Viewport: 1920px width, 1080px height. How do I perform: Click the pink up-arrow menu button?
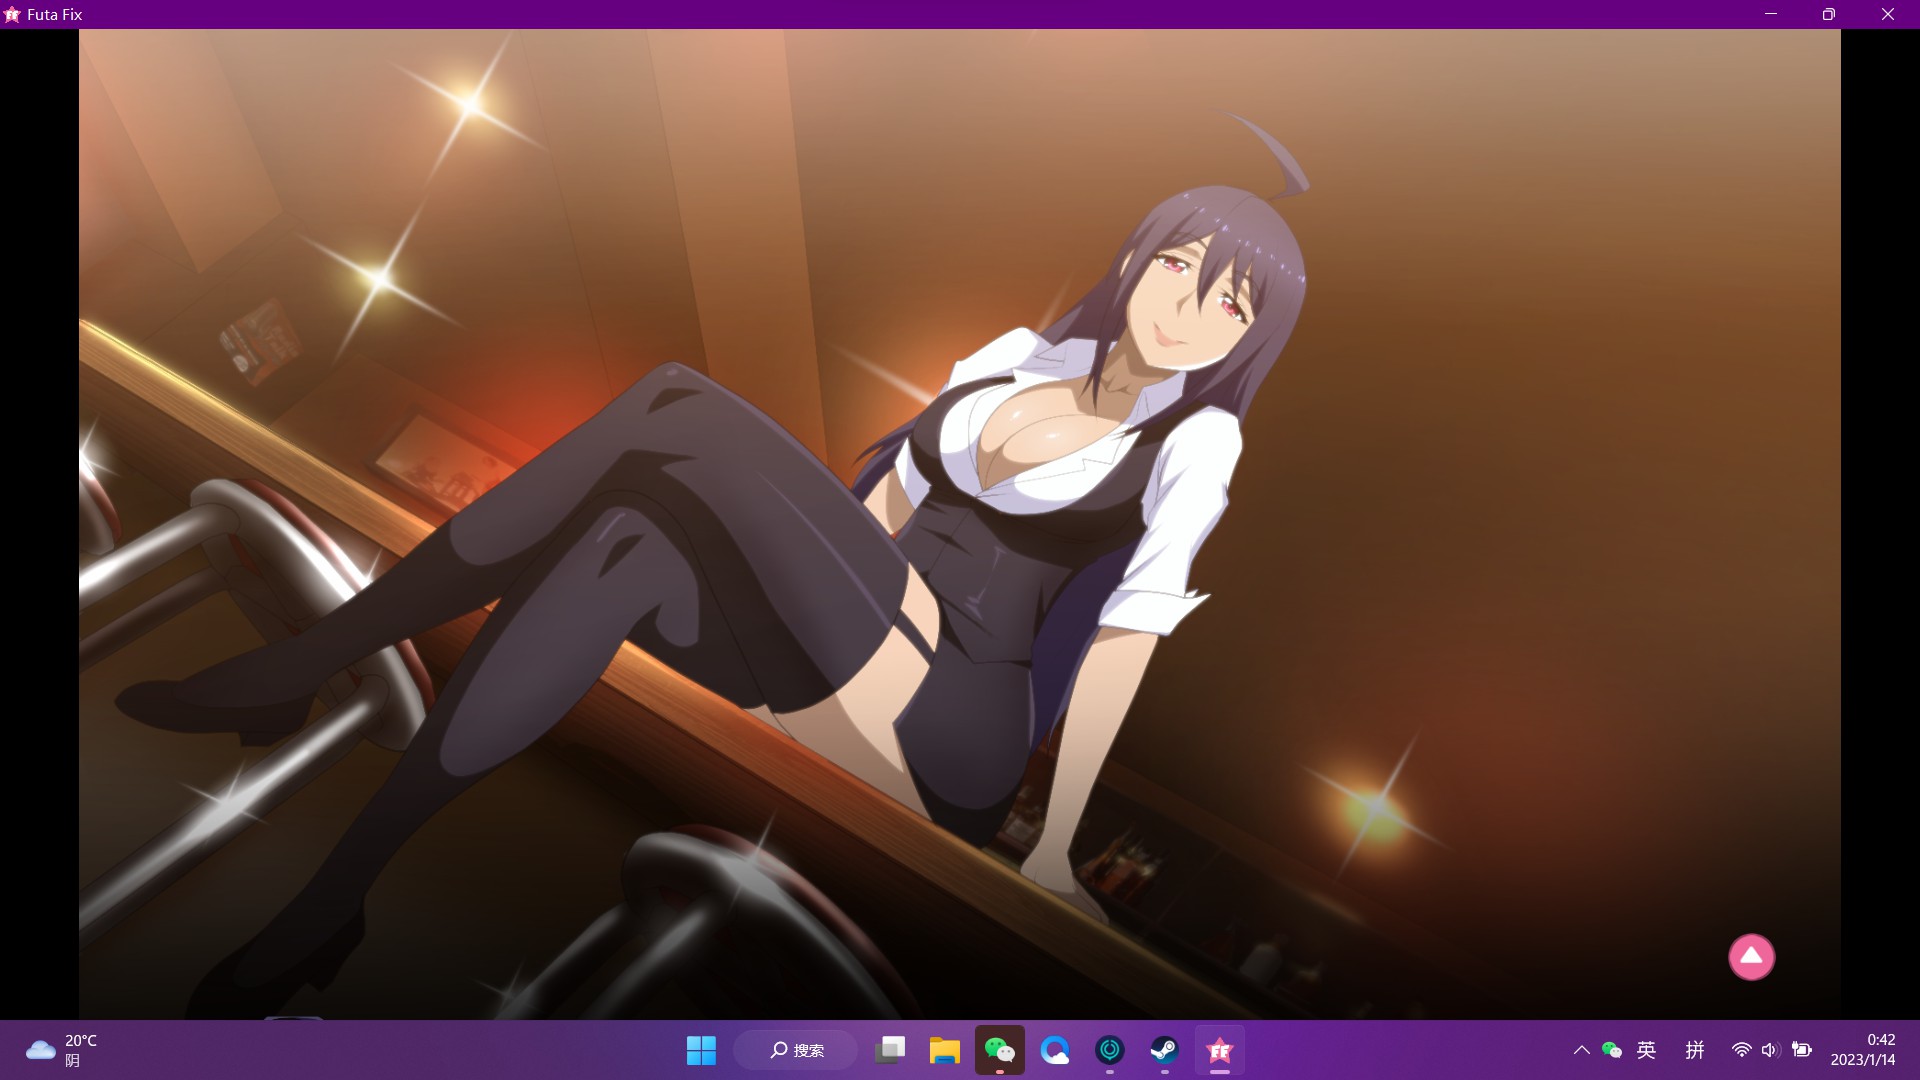coord(1751,957)
